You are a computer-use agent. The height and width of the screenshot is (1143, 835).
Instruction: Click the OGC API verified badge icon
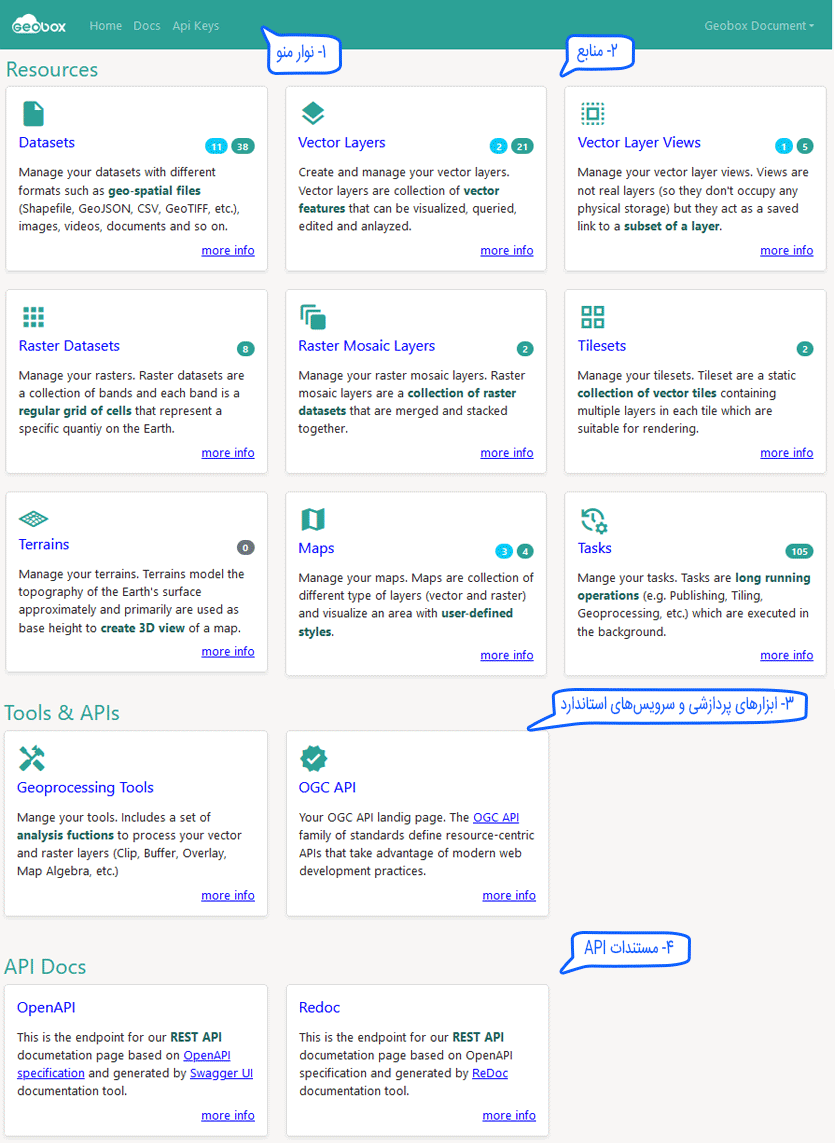click(314, 758)
